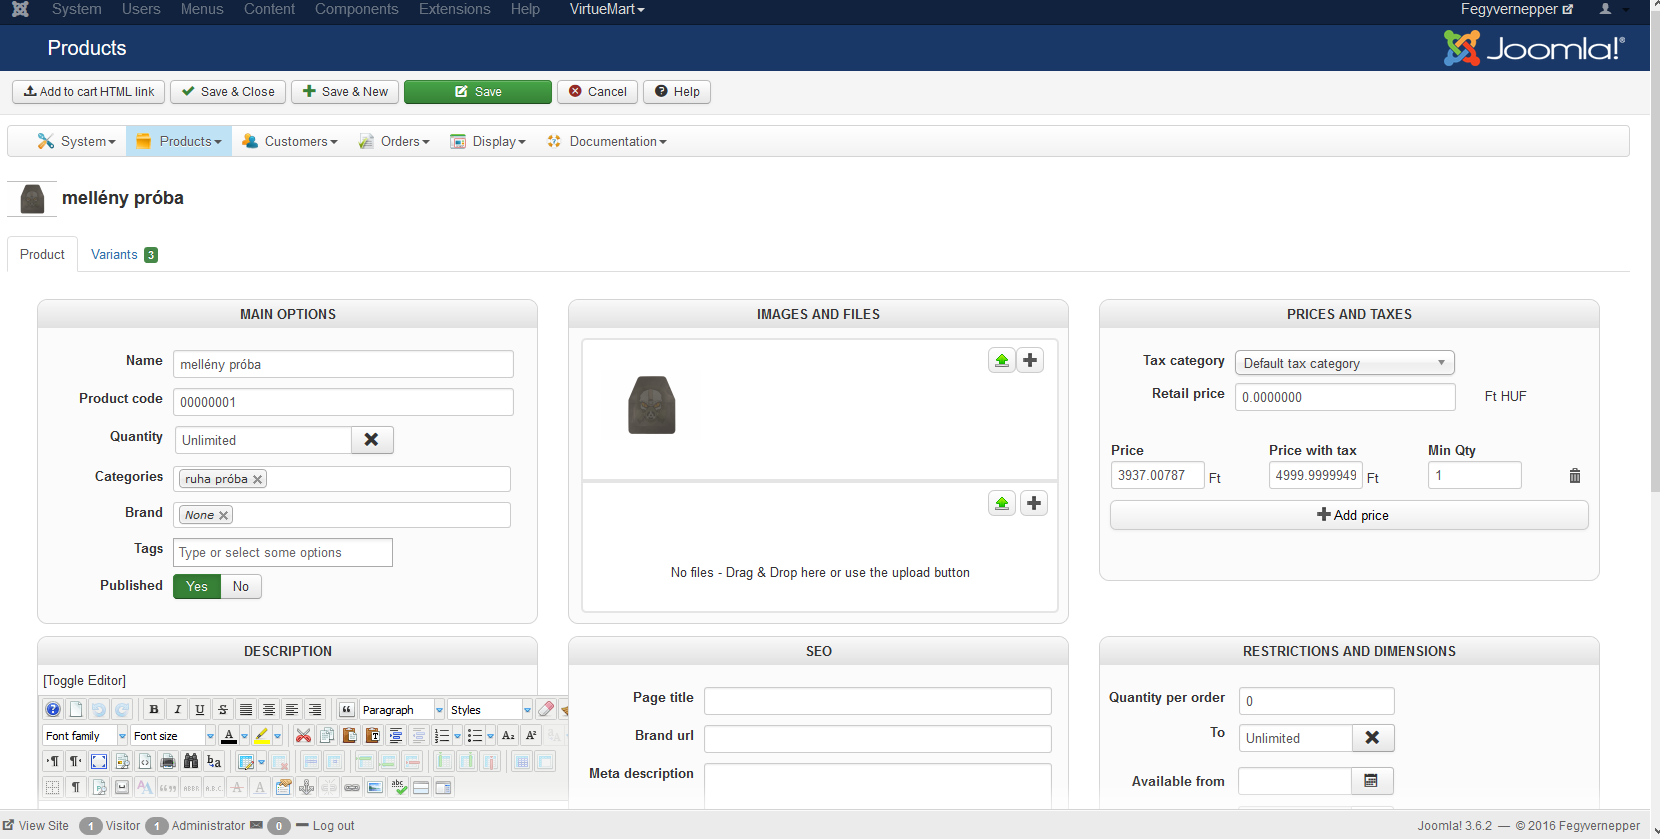Screen dimensions: 1660x839
Task: Click the spellcheck abc icon
Action: [x=398, y=787]
